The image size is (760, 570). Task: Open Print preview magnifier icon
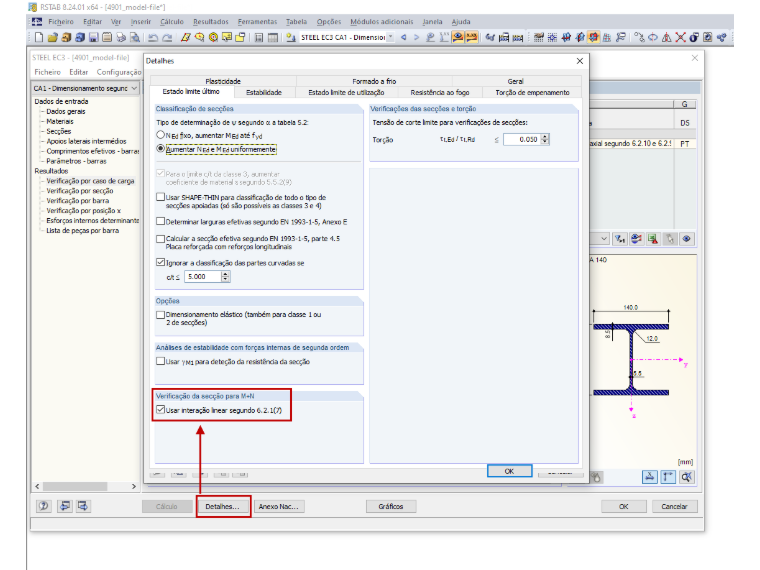click(x=135, y=37)
